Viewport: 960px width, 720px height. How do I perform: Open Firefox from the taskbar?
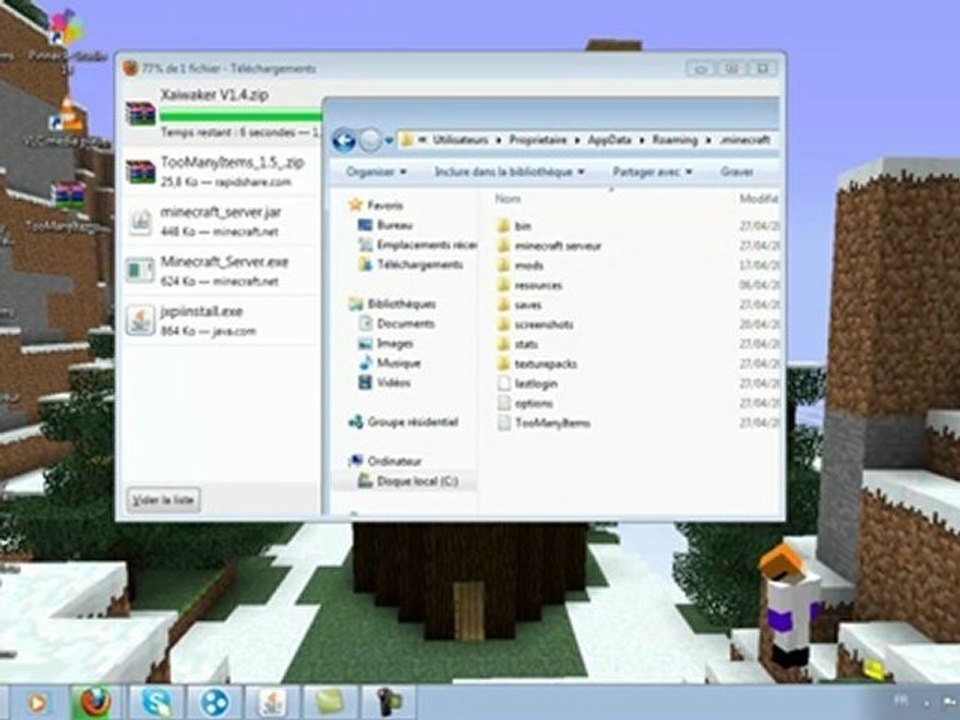[95, 702]
